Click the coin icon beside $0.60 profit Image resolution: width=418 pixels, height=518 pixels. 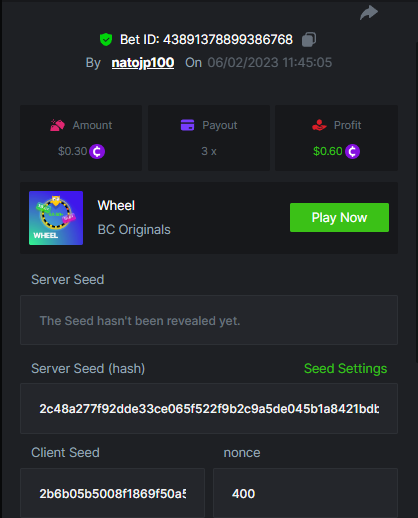click(352, 152)
